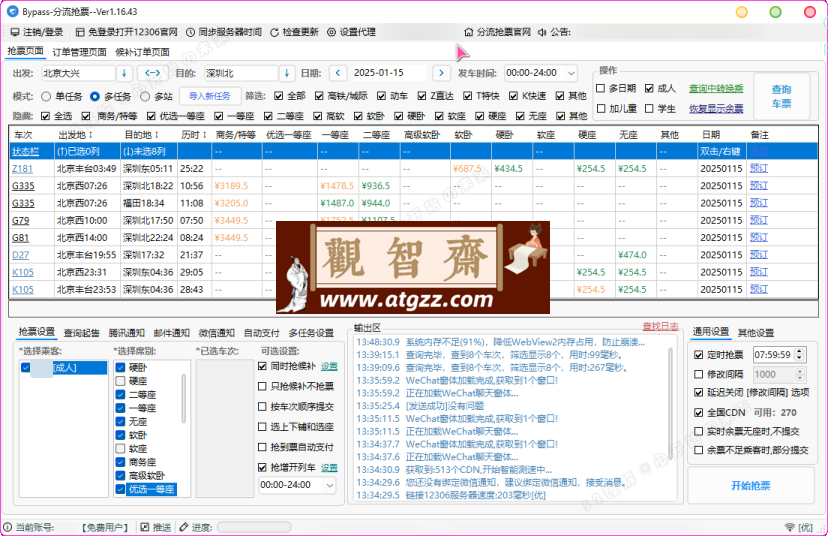Image resolution: width=828 pixels, height=536 pixels.
Task: Swap departure and destination stations
Action: pyautogui.click(x=153, y=73)
